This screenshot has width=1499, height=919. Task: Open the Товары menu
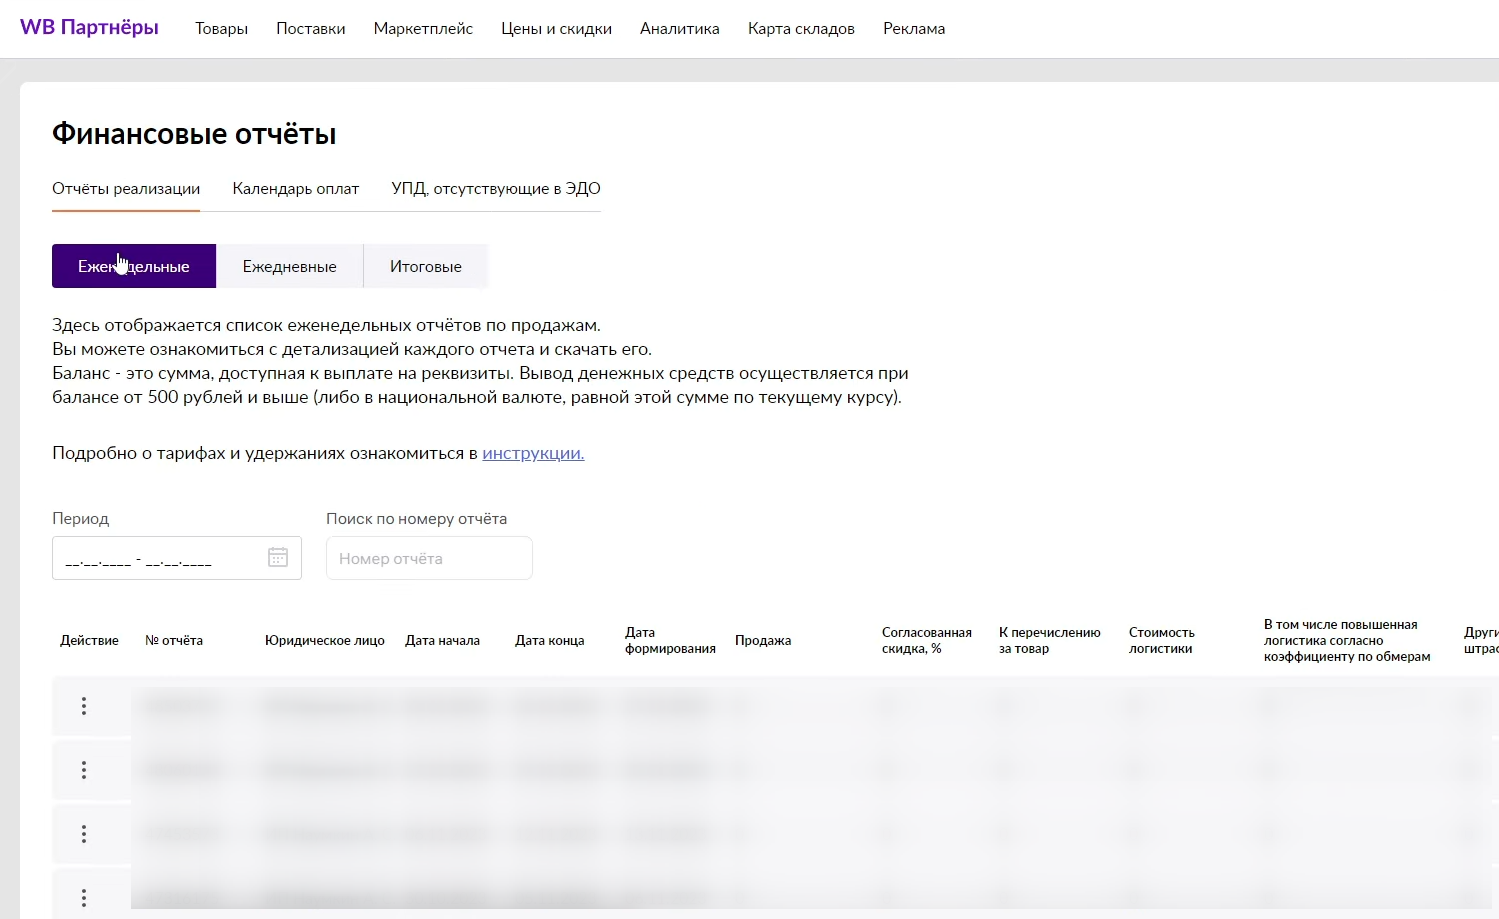tap(221, 29)
